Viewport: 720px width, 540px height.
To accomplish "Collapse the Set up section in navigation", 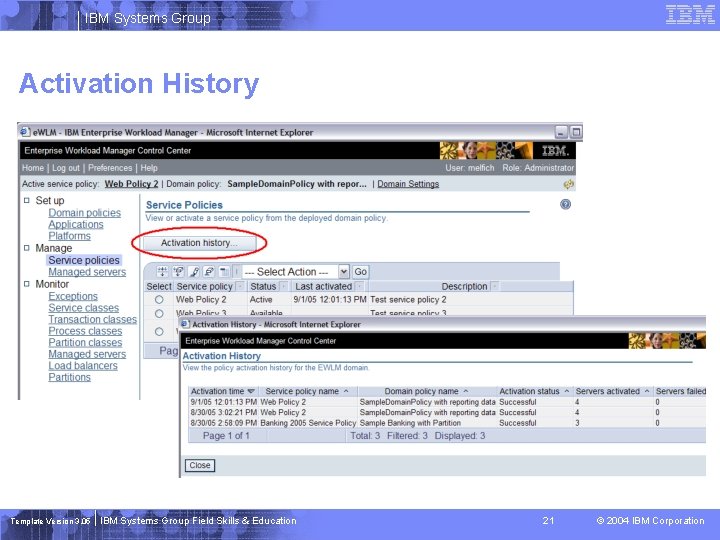I will click(27, 200).
